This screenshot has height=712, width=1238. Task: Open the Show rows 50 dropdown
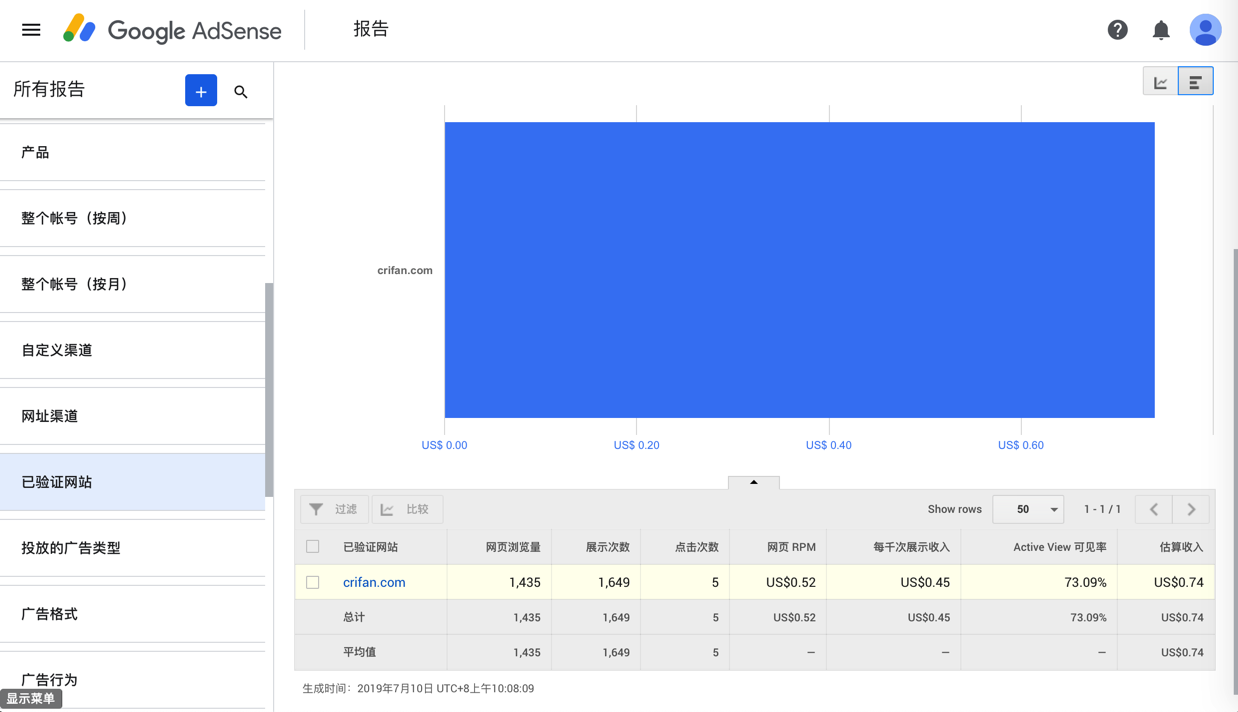click(1028, 510)
